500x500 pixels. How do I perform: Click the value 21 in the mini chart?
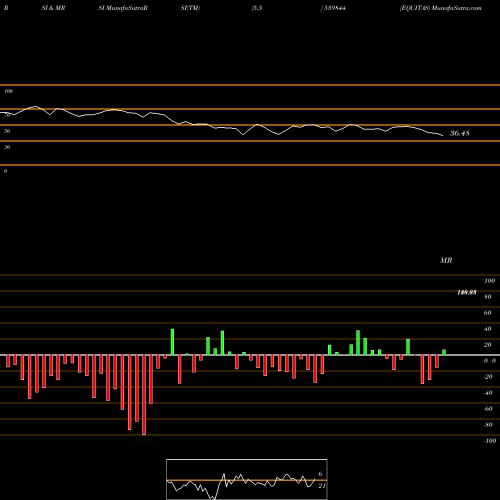[x=321, y=486]
